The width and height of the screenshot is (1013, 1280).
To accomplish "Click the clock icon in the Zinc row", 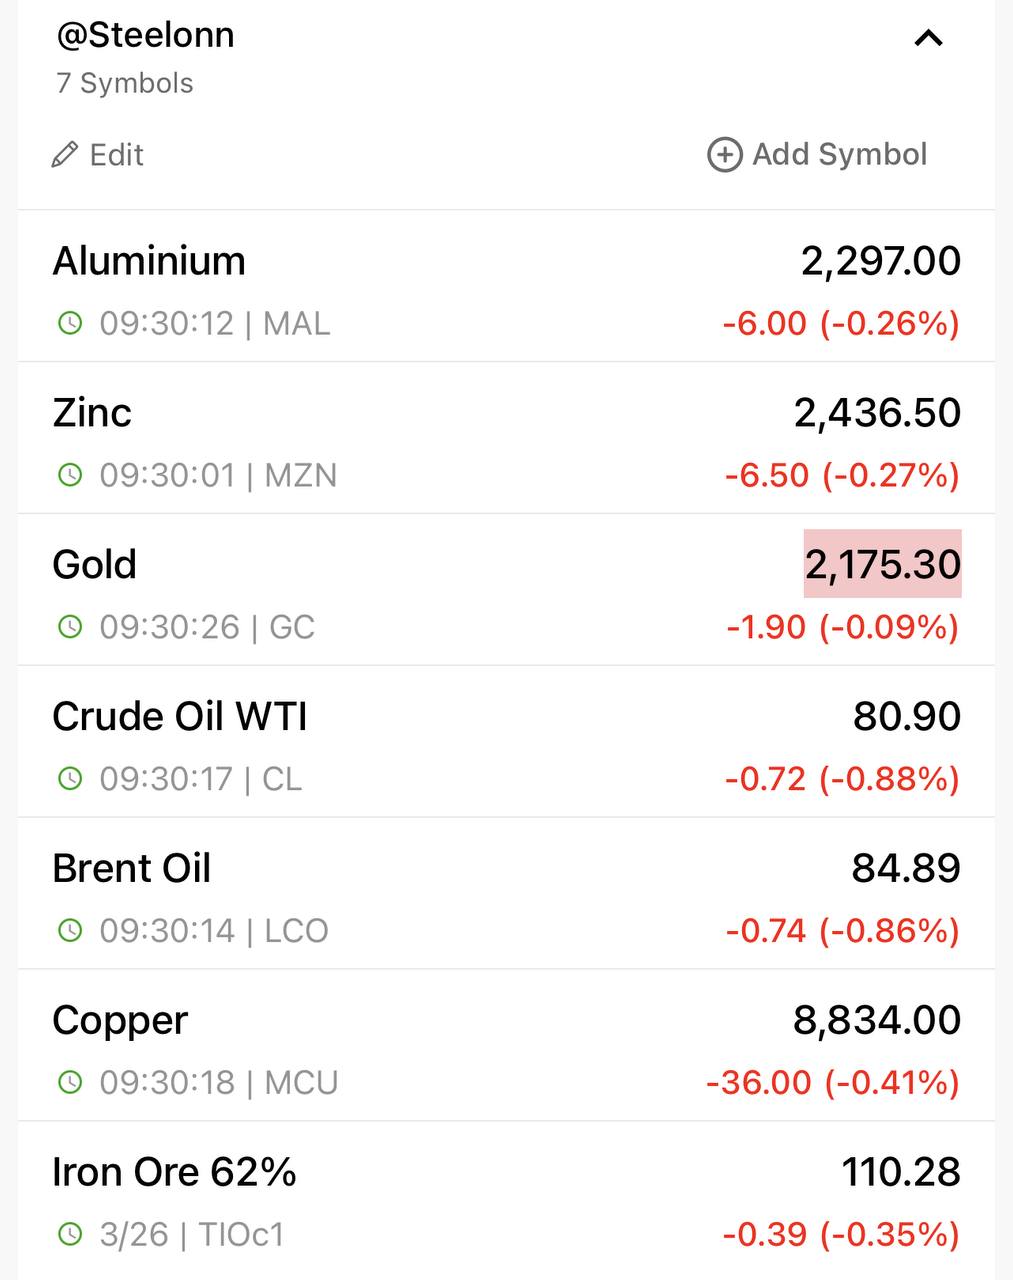I will (70, 475).
